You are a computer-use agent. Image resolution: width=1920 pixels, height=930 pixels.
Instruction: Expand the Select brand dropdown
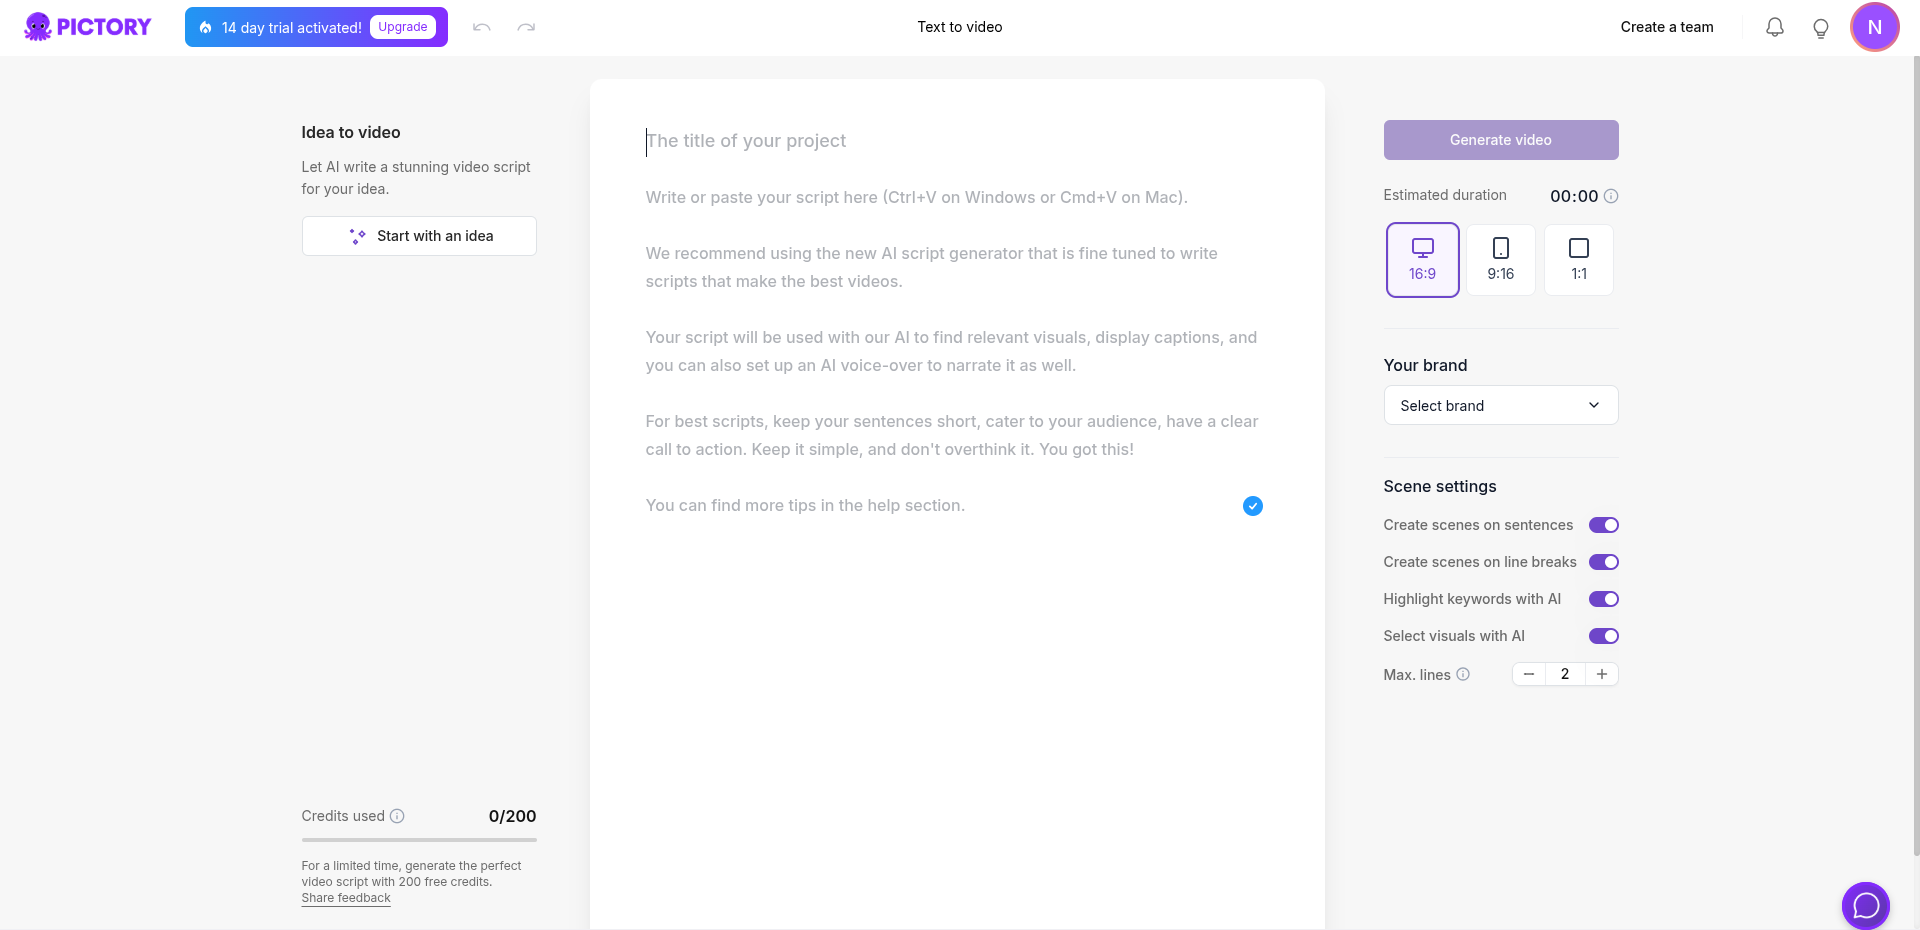pos(1500,405)
